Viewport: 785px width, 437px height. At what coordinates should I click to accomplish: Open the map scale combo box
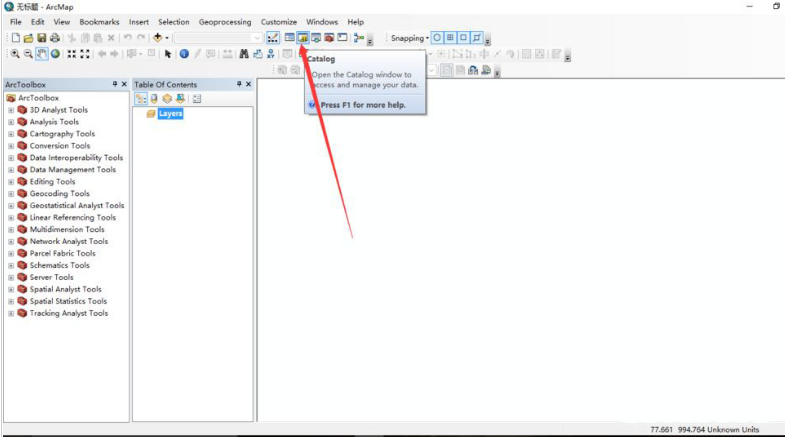point(218,38)
